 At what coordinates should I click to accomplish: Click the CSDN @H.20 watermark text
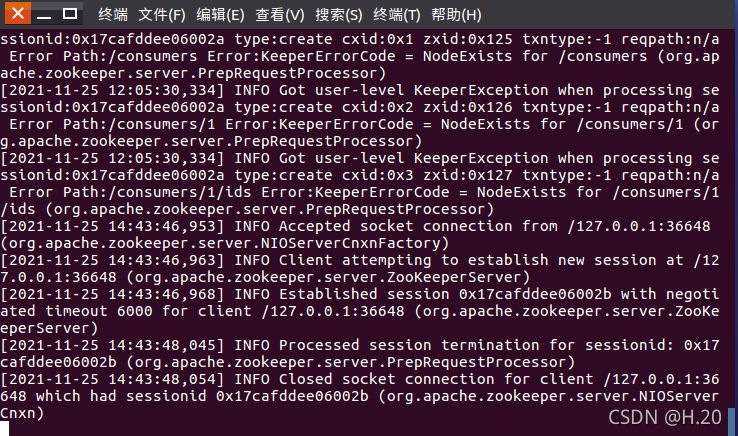point(665,417)
